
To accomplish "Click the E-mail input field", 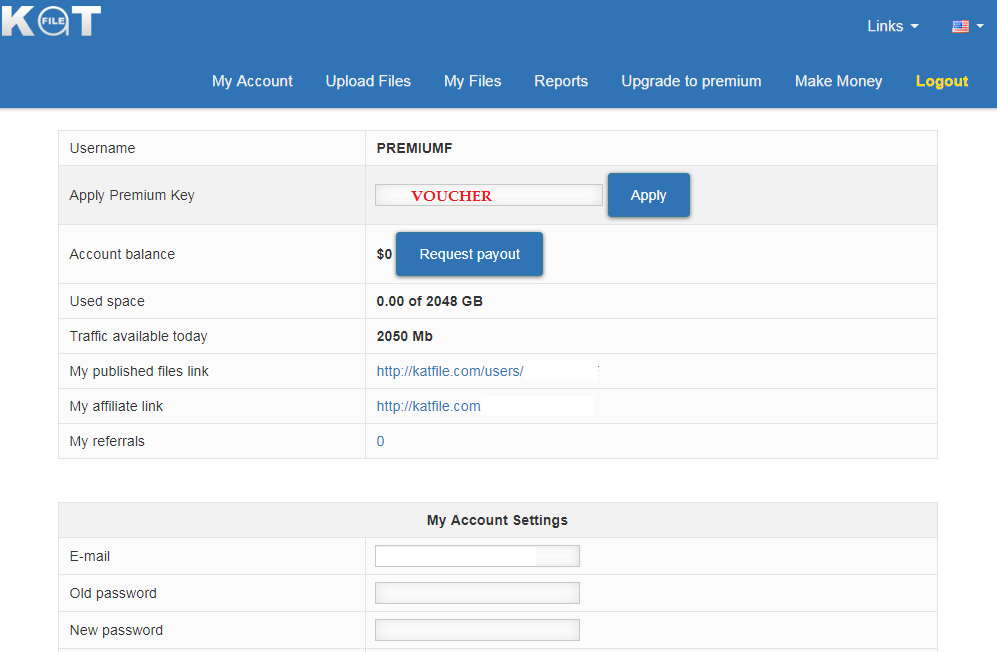I will [x=477, y=556].
